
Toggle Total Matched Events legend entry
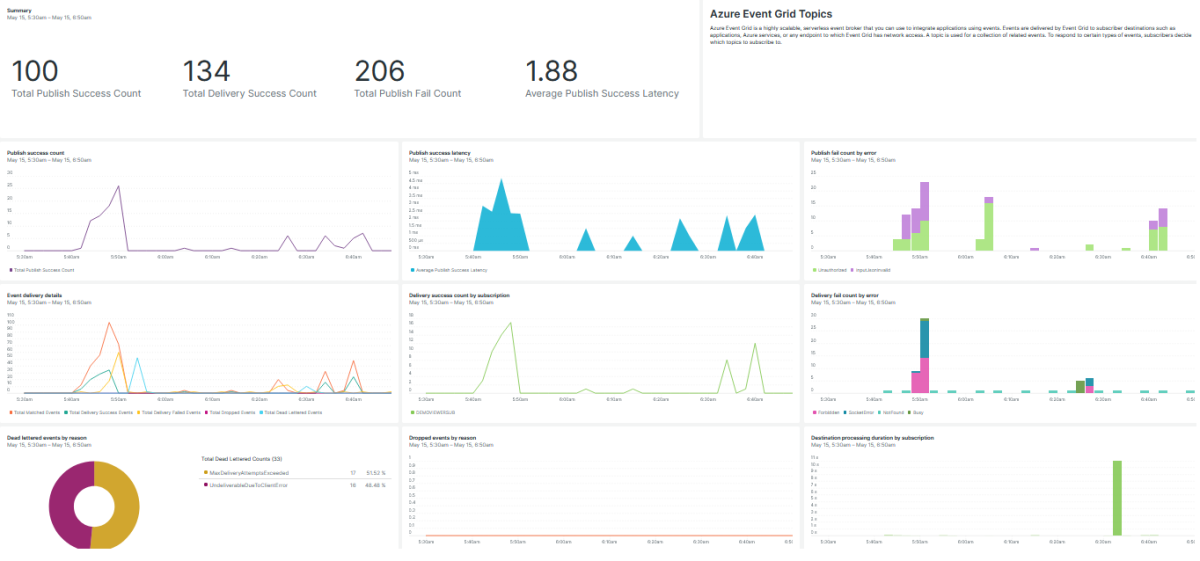pos(33,412)
